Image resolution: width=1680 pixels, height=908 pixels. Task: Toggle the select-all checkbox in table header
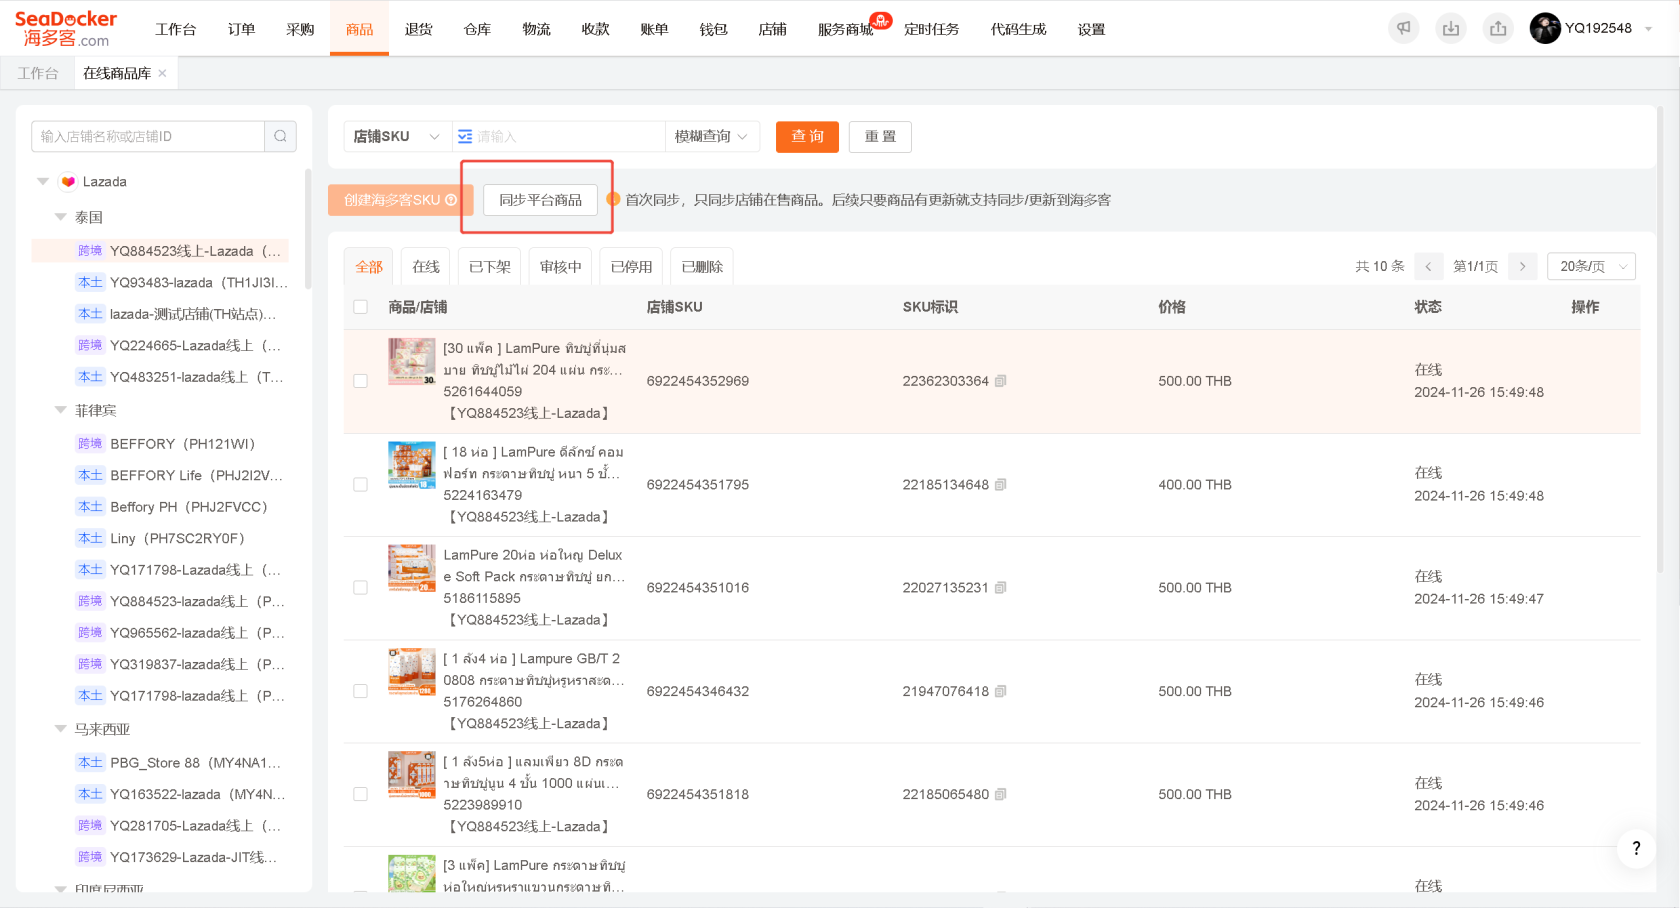tap(361, 307)
